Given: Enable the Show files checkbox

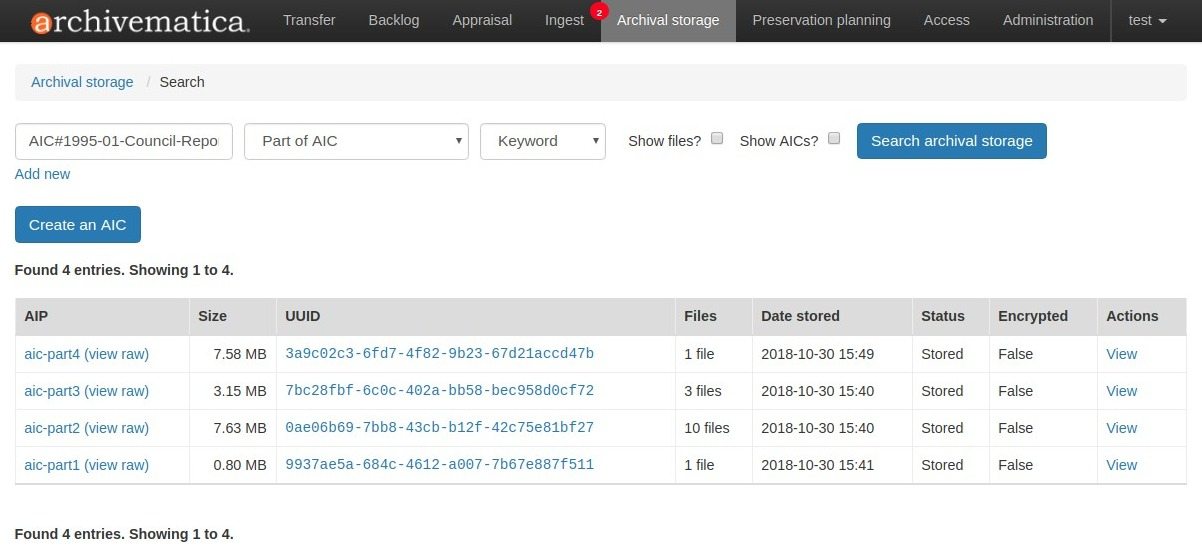Looking at the screenshot, I should [717, 139].
